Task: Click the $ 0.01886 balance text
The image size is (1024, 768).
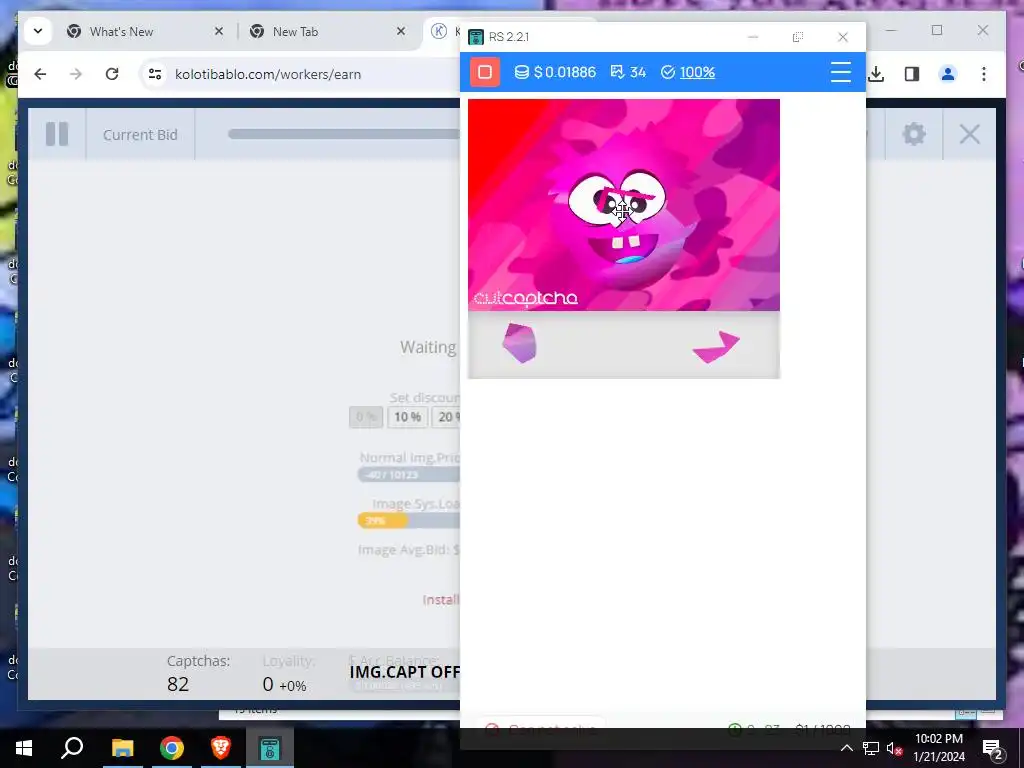Action: pos(564,72)
